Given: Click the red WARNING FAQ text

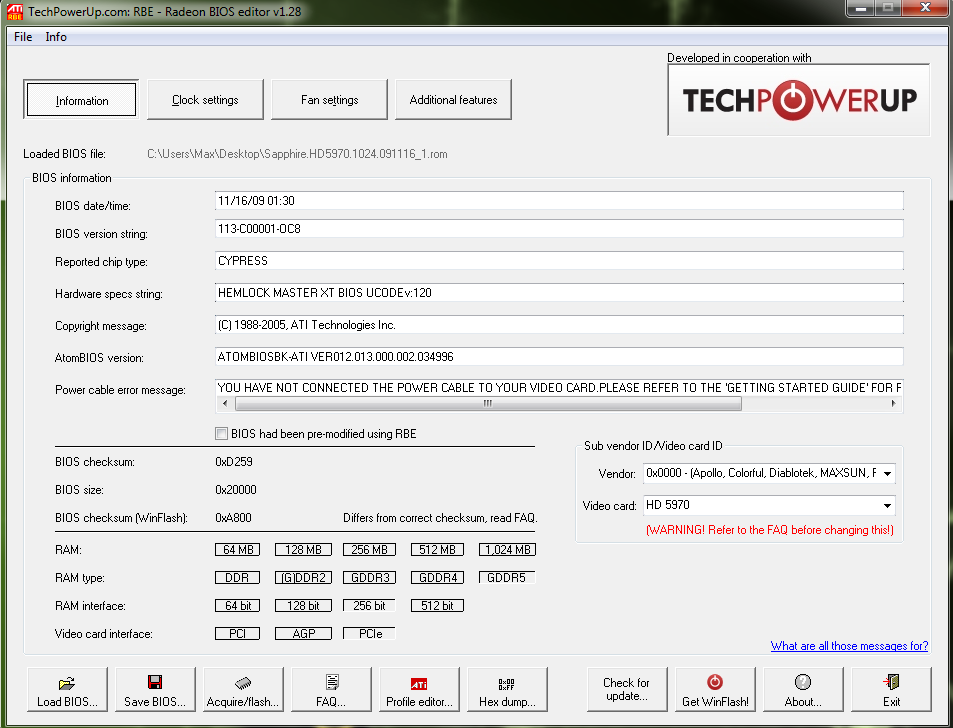Looking at the screenshot, I should tap(769, 530).
